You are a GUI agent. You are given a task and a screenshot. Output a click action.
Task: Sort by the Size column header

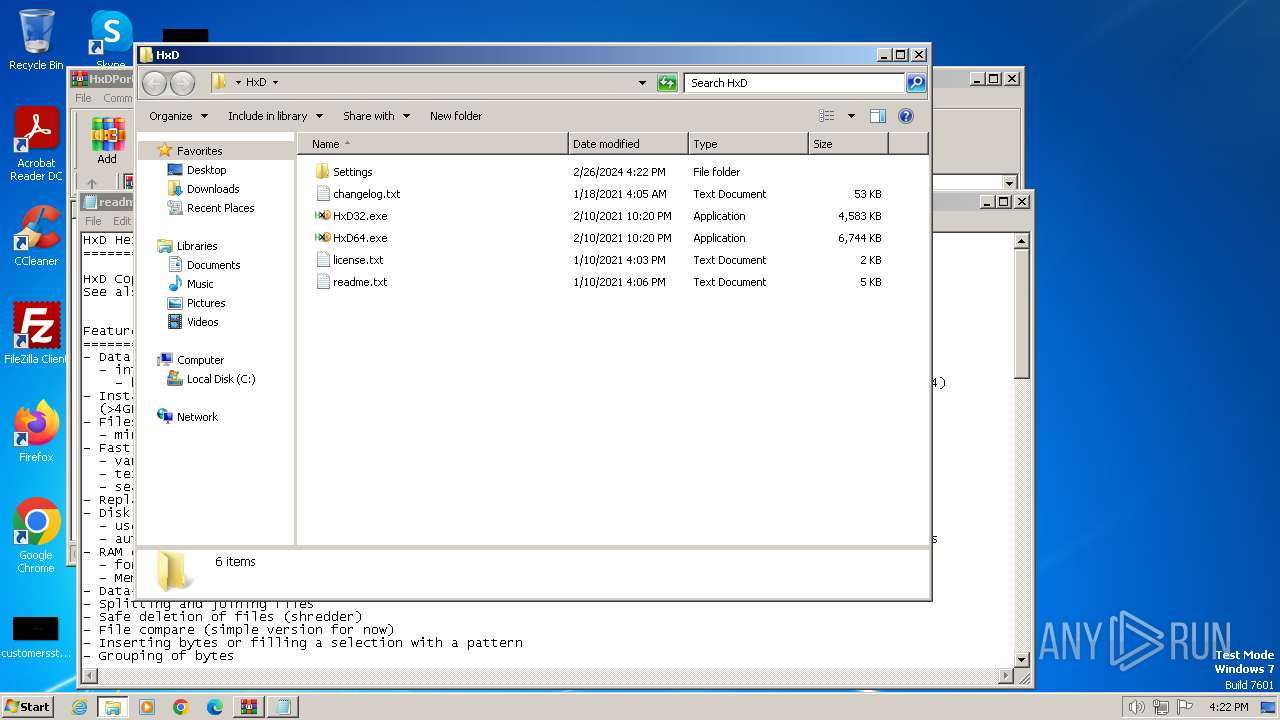(848, 144)
